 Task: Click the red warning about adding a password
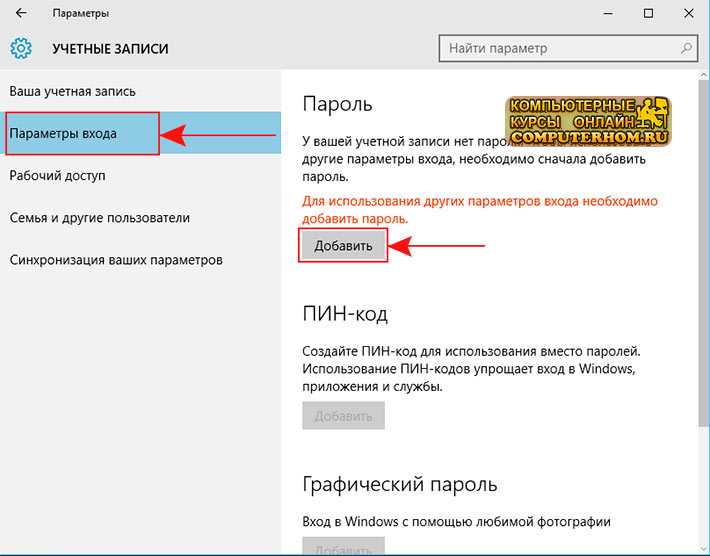[480, 210]
